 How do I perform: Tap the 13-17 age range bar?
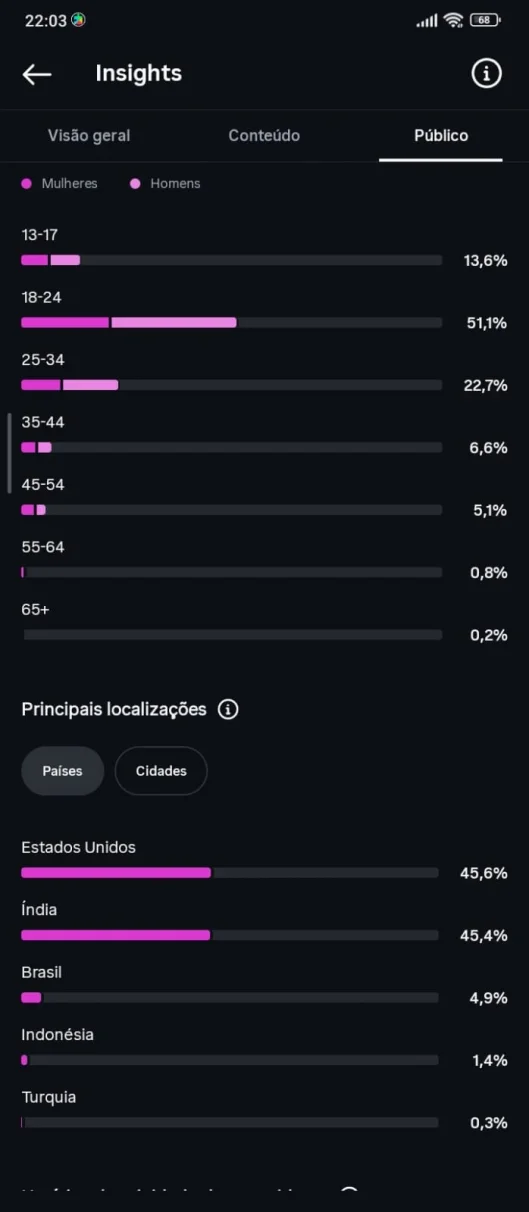[x=232, y=260]
